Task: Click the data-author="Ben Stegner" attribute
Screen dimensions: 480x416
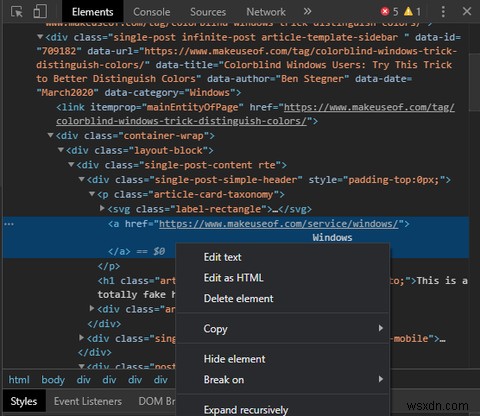Action: [x=278, y=79]
